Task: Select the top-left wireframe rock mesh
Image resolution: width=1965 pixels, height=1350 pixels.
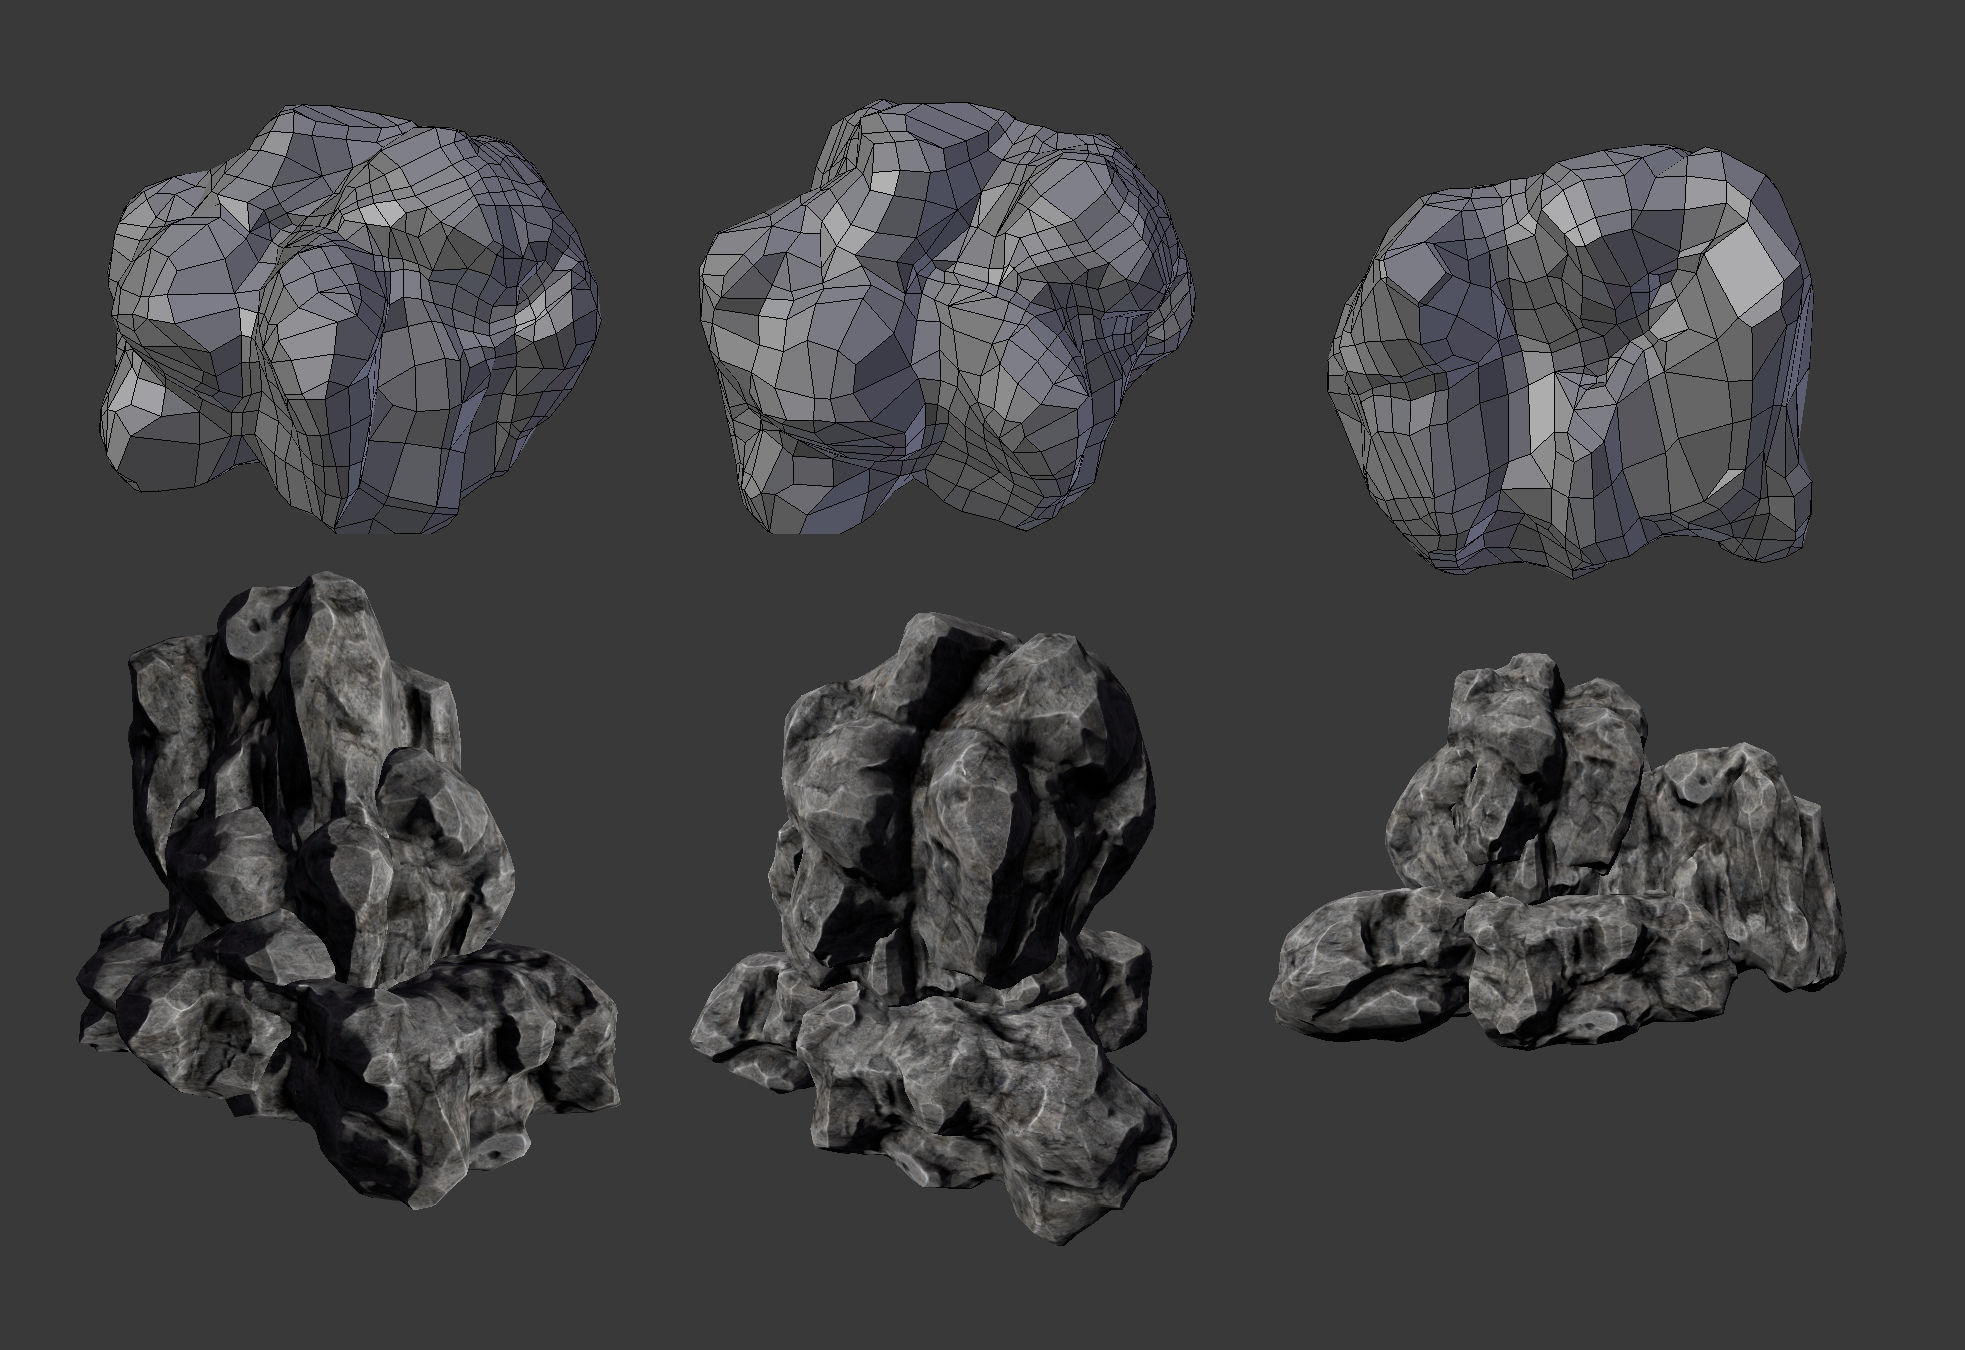Action: (x=350, y=317)
